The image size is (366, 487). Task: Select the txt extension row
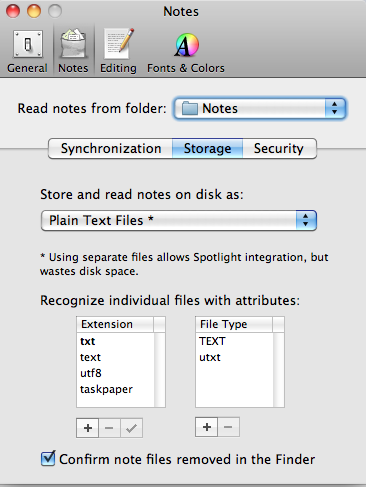[116, 341]
